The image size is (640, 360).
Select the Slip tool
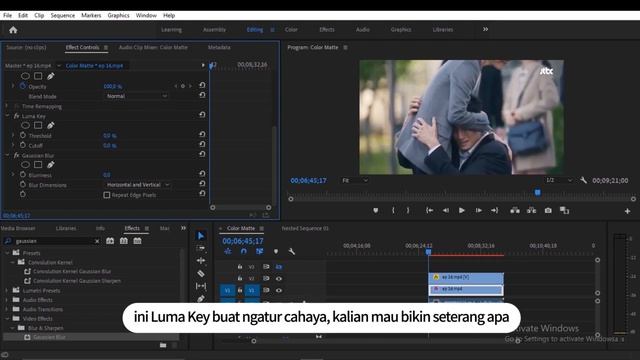(x=200, y=286)
